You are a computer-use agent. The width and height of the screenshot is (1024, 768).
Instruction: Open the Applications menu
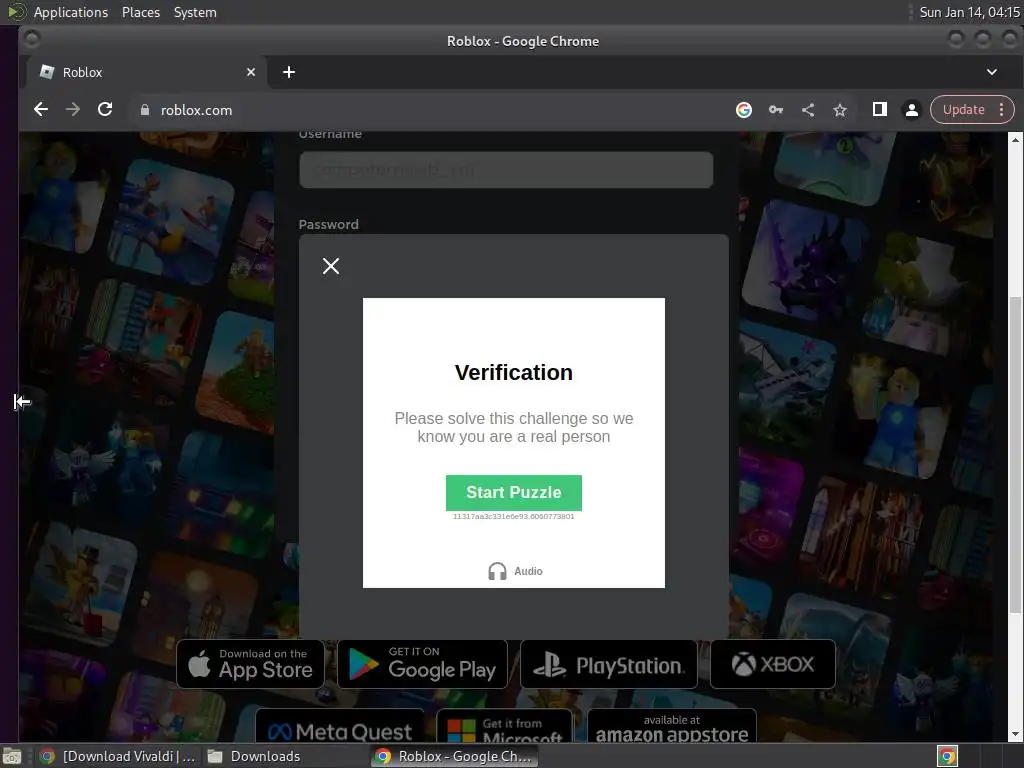(71, 12)
